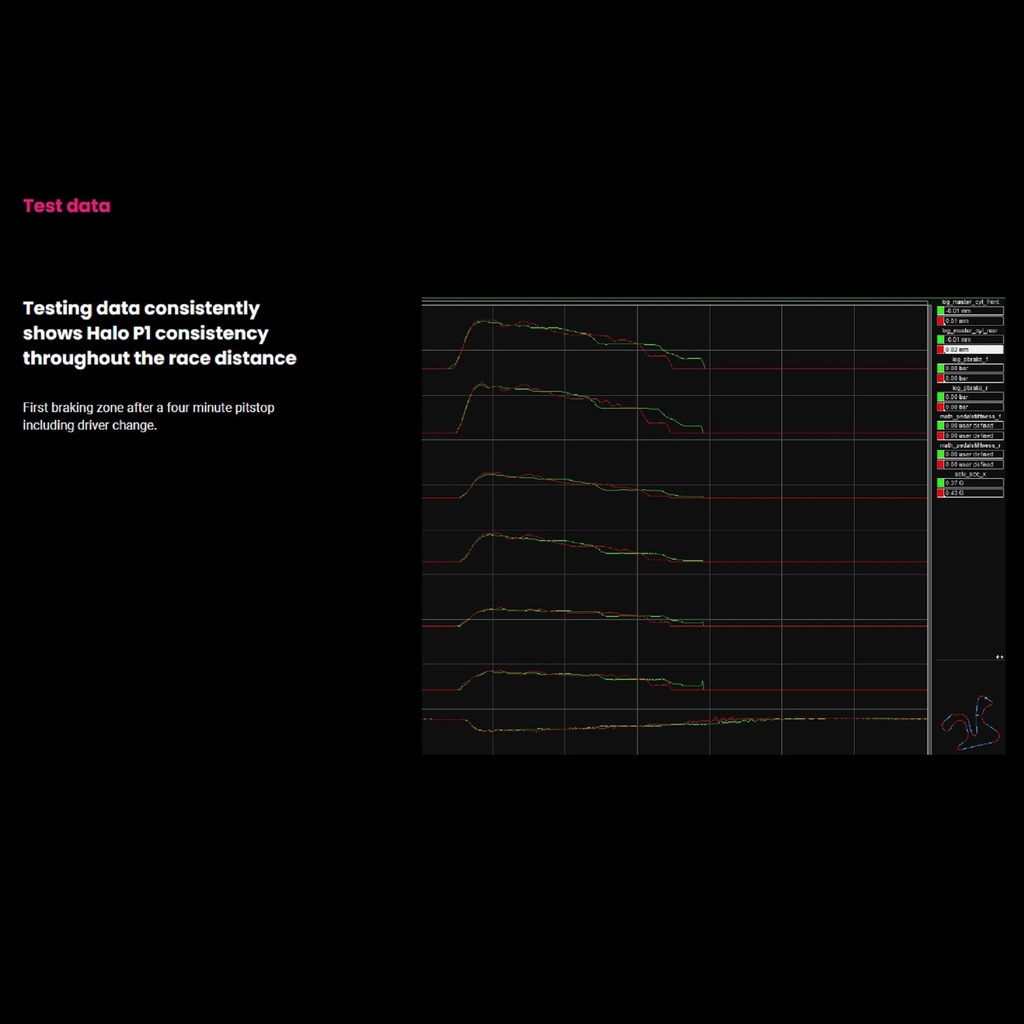Click the green swatch under log_pbrake_r
This screenshot has width=1024, height=1024.
940,397
